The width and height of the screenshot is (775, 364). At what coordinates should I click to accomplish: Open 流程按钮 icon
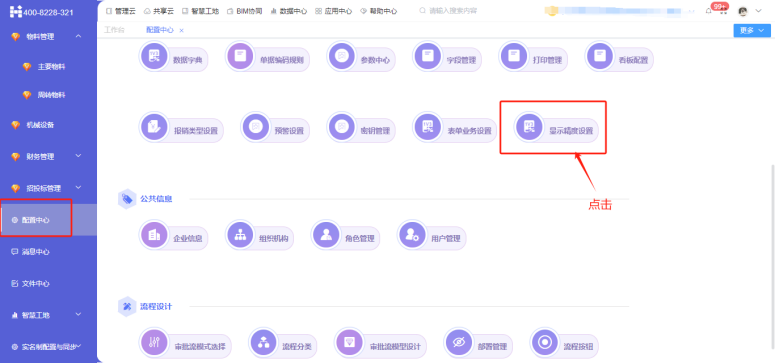point(545,342)
